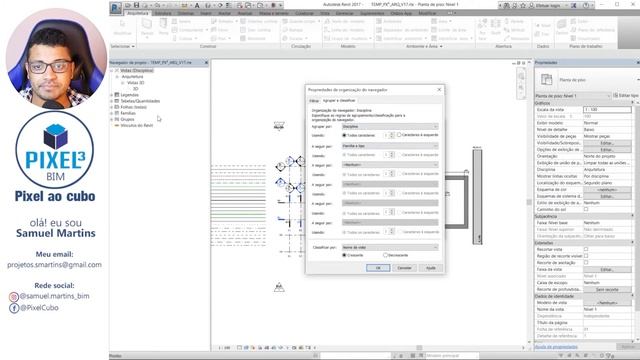
Task: Click the Vínculos do Revit icon
Action: pos(117,125)
